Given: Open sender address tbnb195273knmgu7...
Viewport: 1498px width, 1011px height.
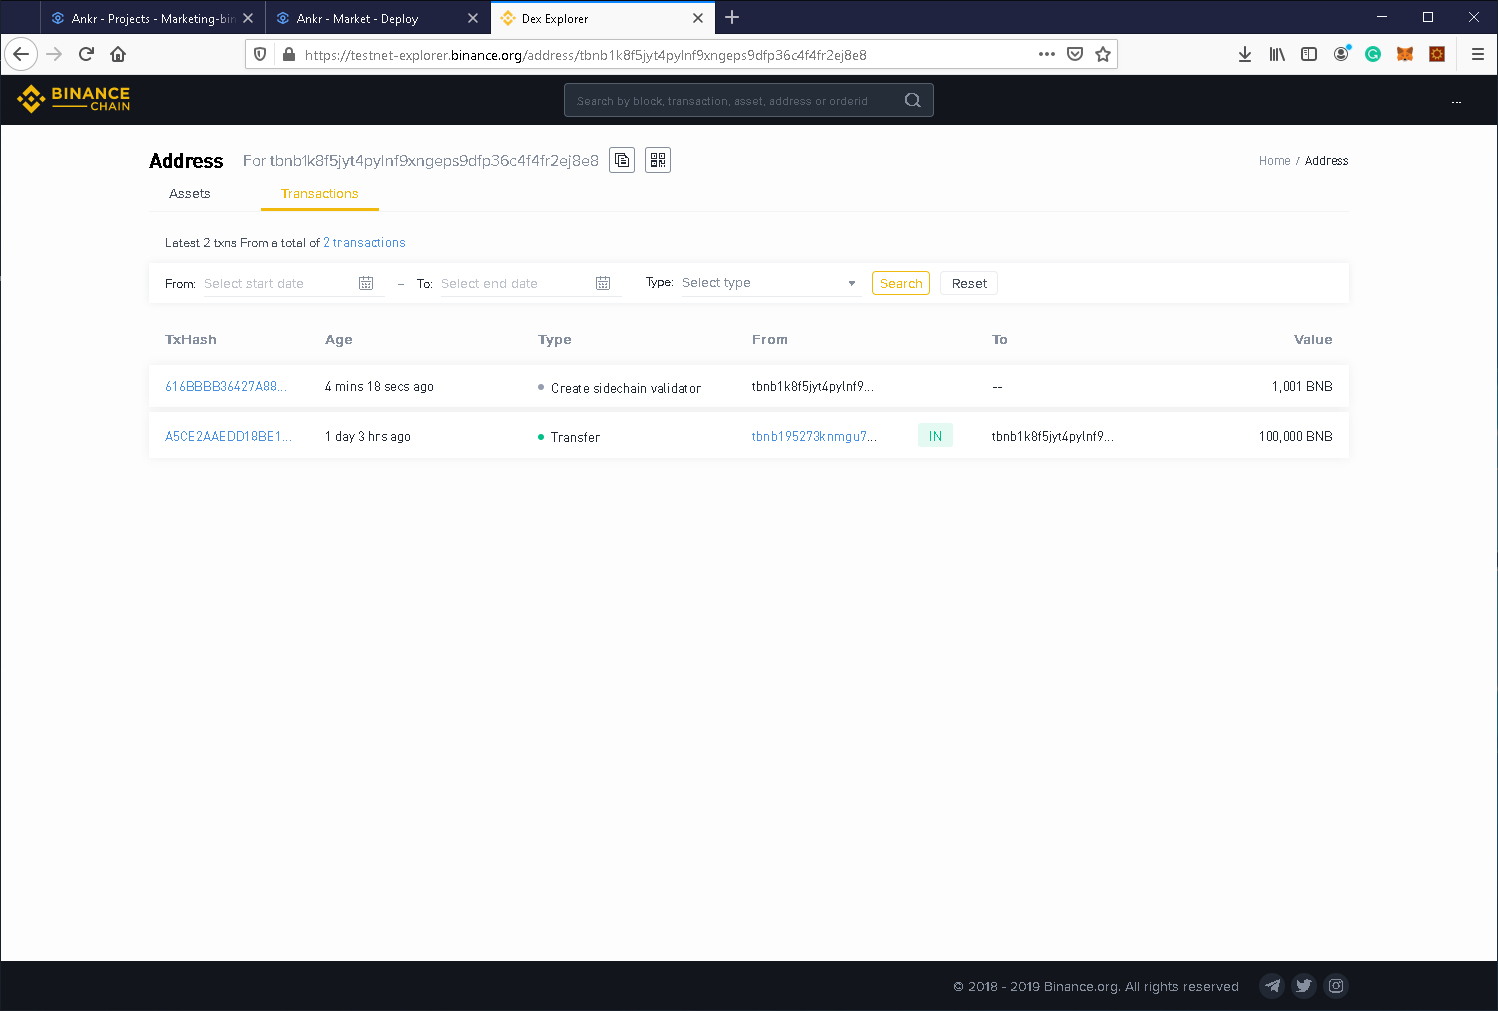Looking at the screenshot, I should tap(814, 436).
